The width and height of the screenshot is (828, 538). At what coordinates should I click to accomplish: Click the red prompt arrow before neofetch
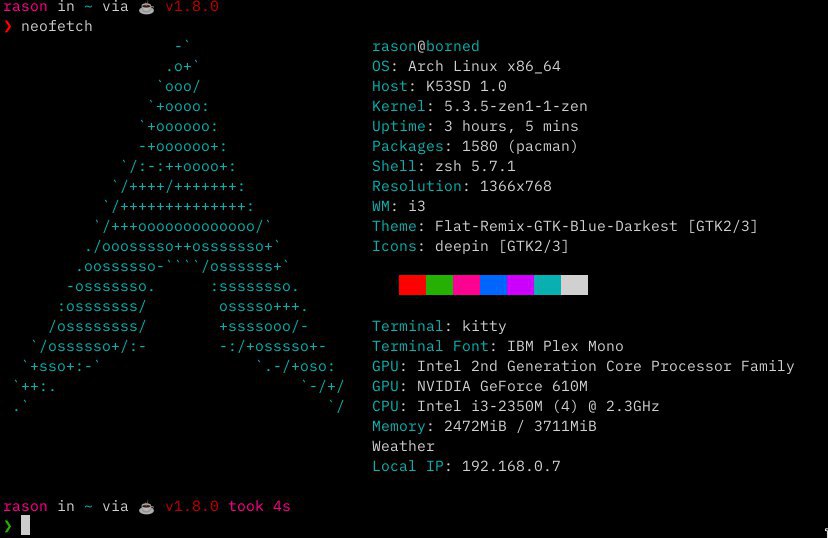[x=7, y=26]
